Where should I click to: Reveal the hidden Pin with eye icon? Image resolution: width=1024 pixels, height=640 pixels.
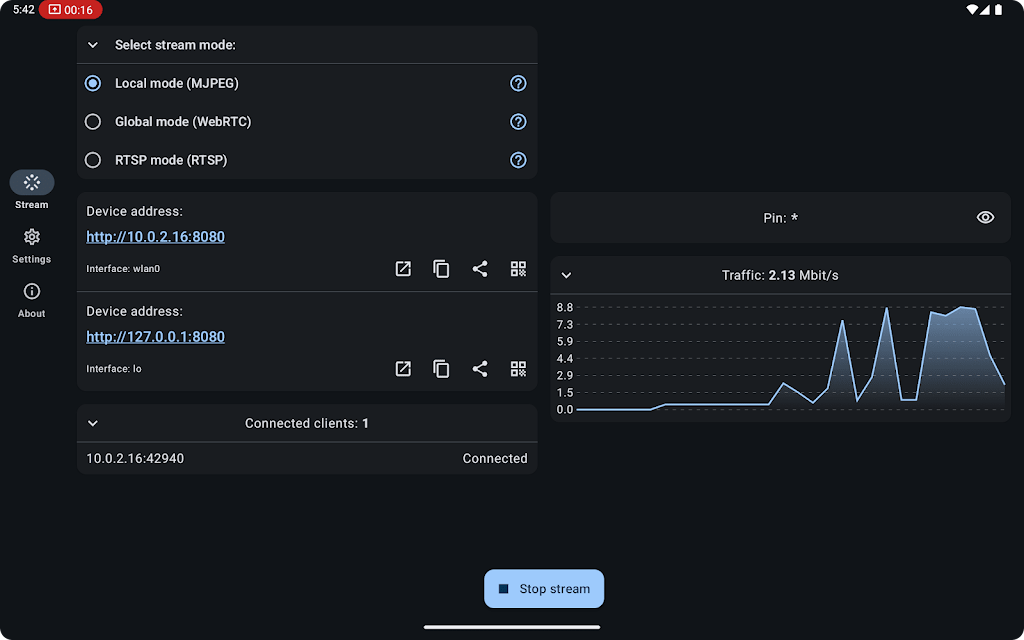click(x=985, y=217)
